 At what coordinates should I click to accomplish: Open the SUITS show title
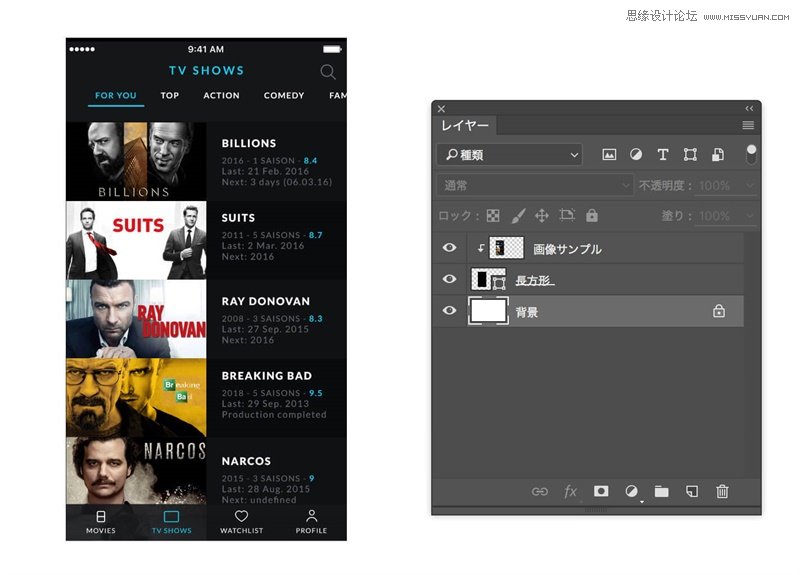click(x=238, y=218)
